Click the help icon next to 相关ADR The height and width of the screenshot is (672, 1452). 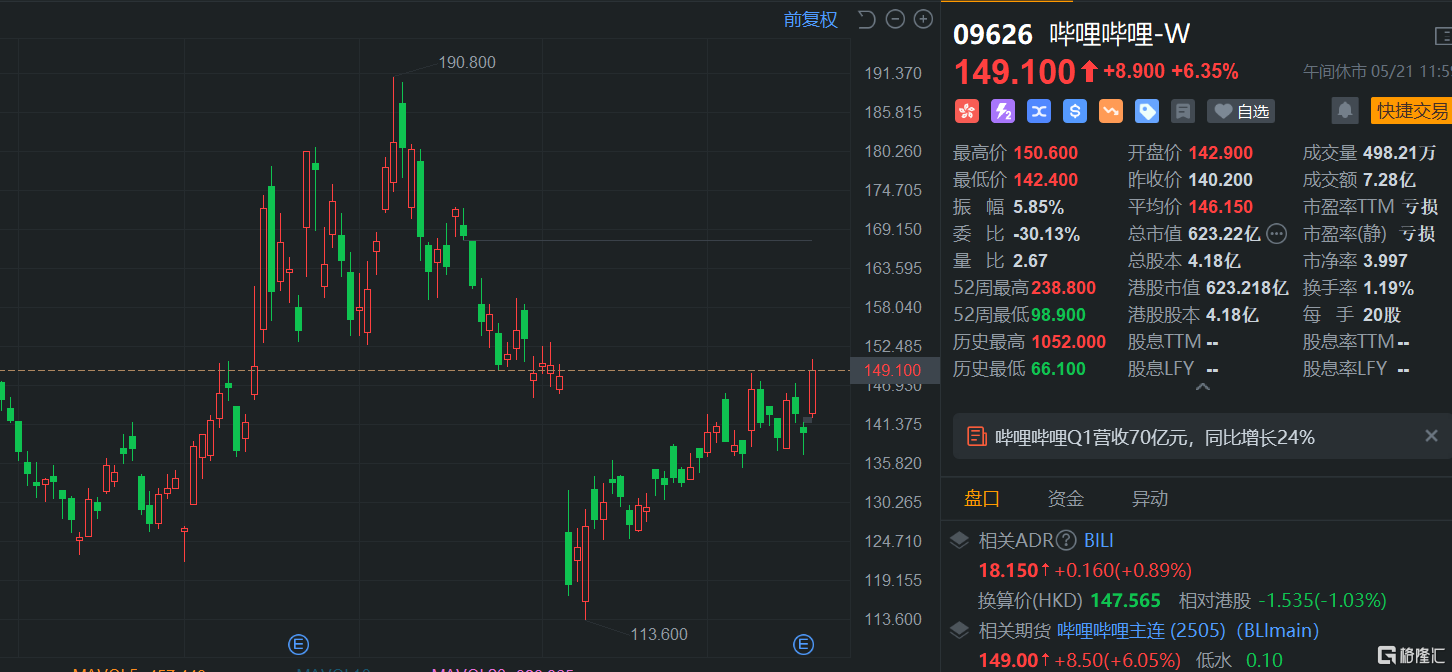[1065, 541]
